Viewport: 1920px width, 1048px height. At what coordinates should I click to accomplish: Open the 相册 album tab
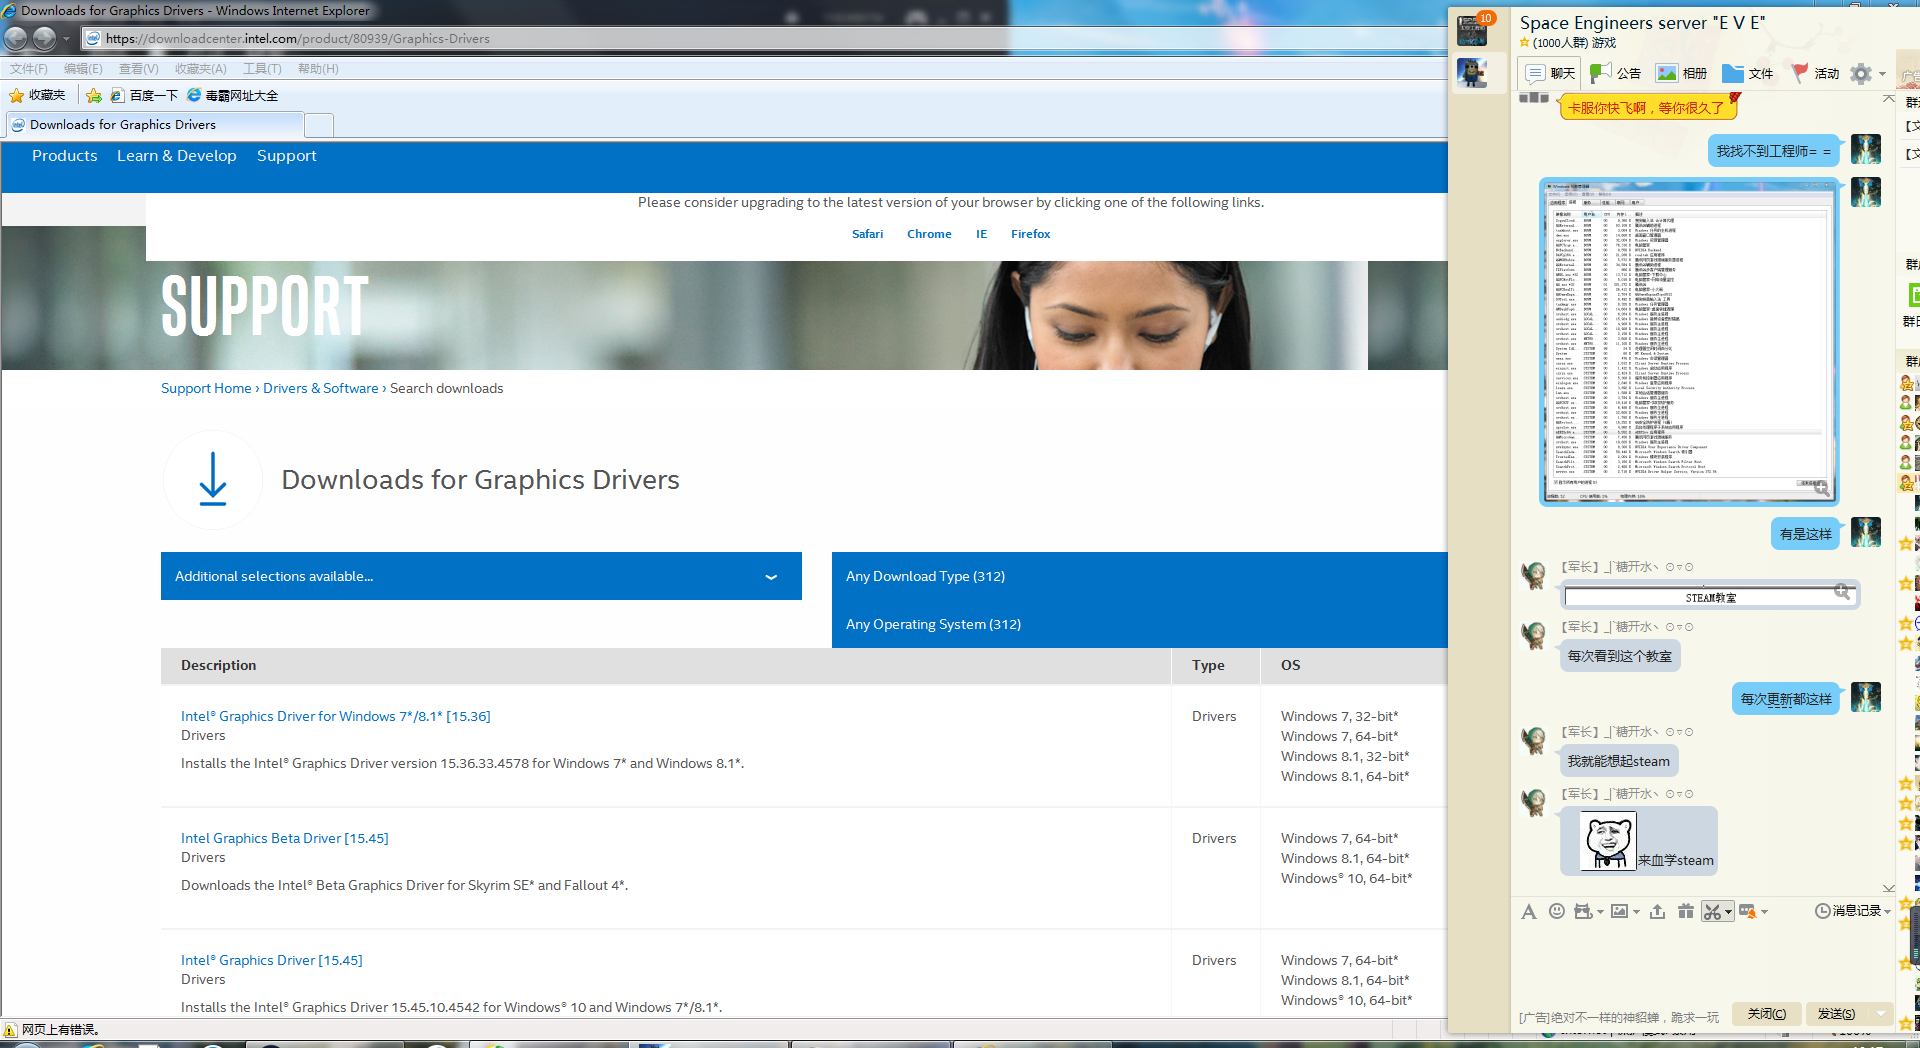coord(1682,73)
